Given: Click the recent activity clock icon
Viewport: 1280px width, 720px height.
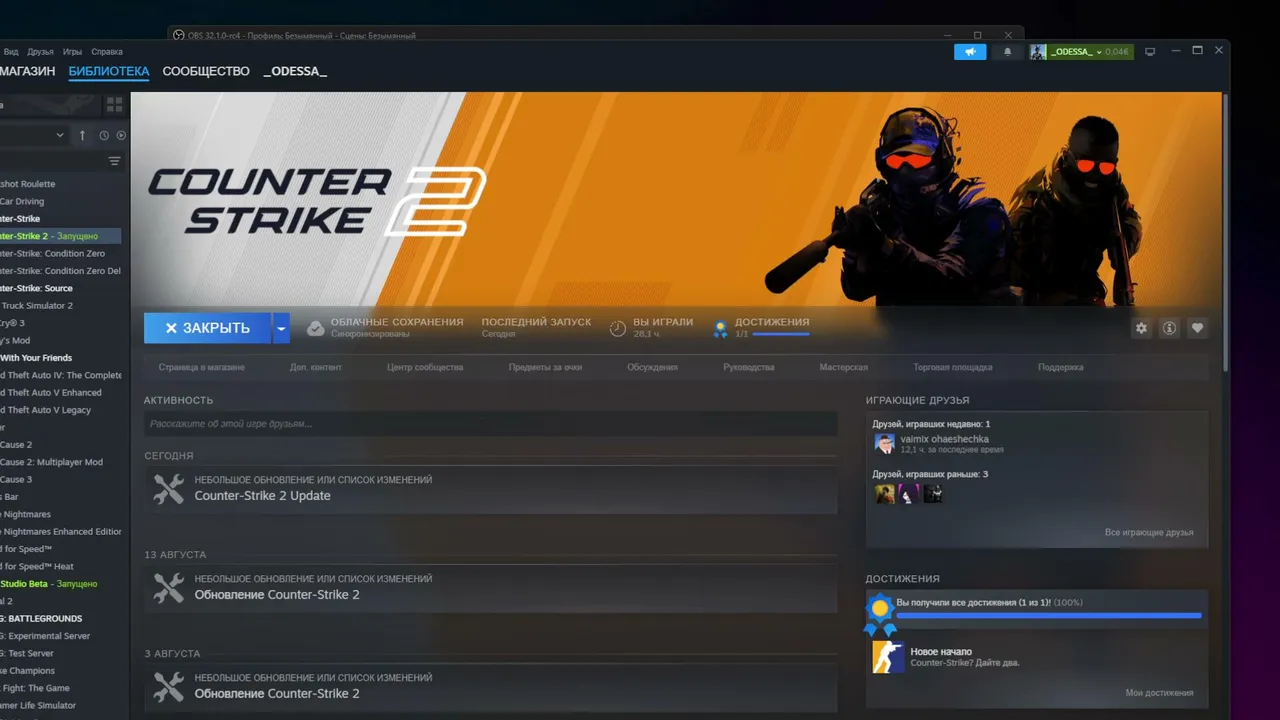Looking at the screenshot, I should (104, 135).
